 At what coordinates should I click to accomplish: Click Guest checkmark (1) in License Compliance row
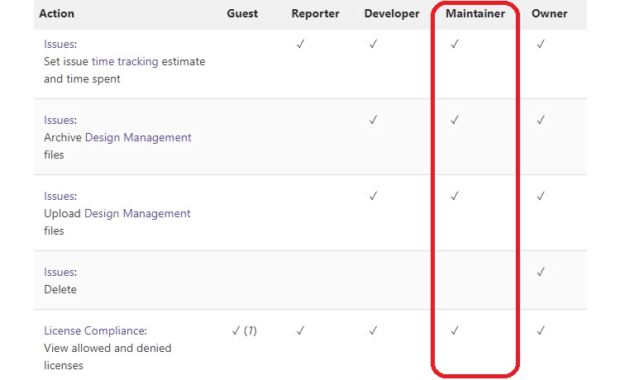(x=244, y=331)
